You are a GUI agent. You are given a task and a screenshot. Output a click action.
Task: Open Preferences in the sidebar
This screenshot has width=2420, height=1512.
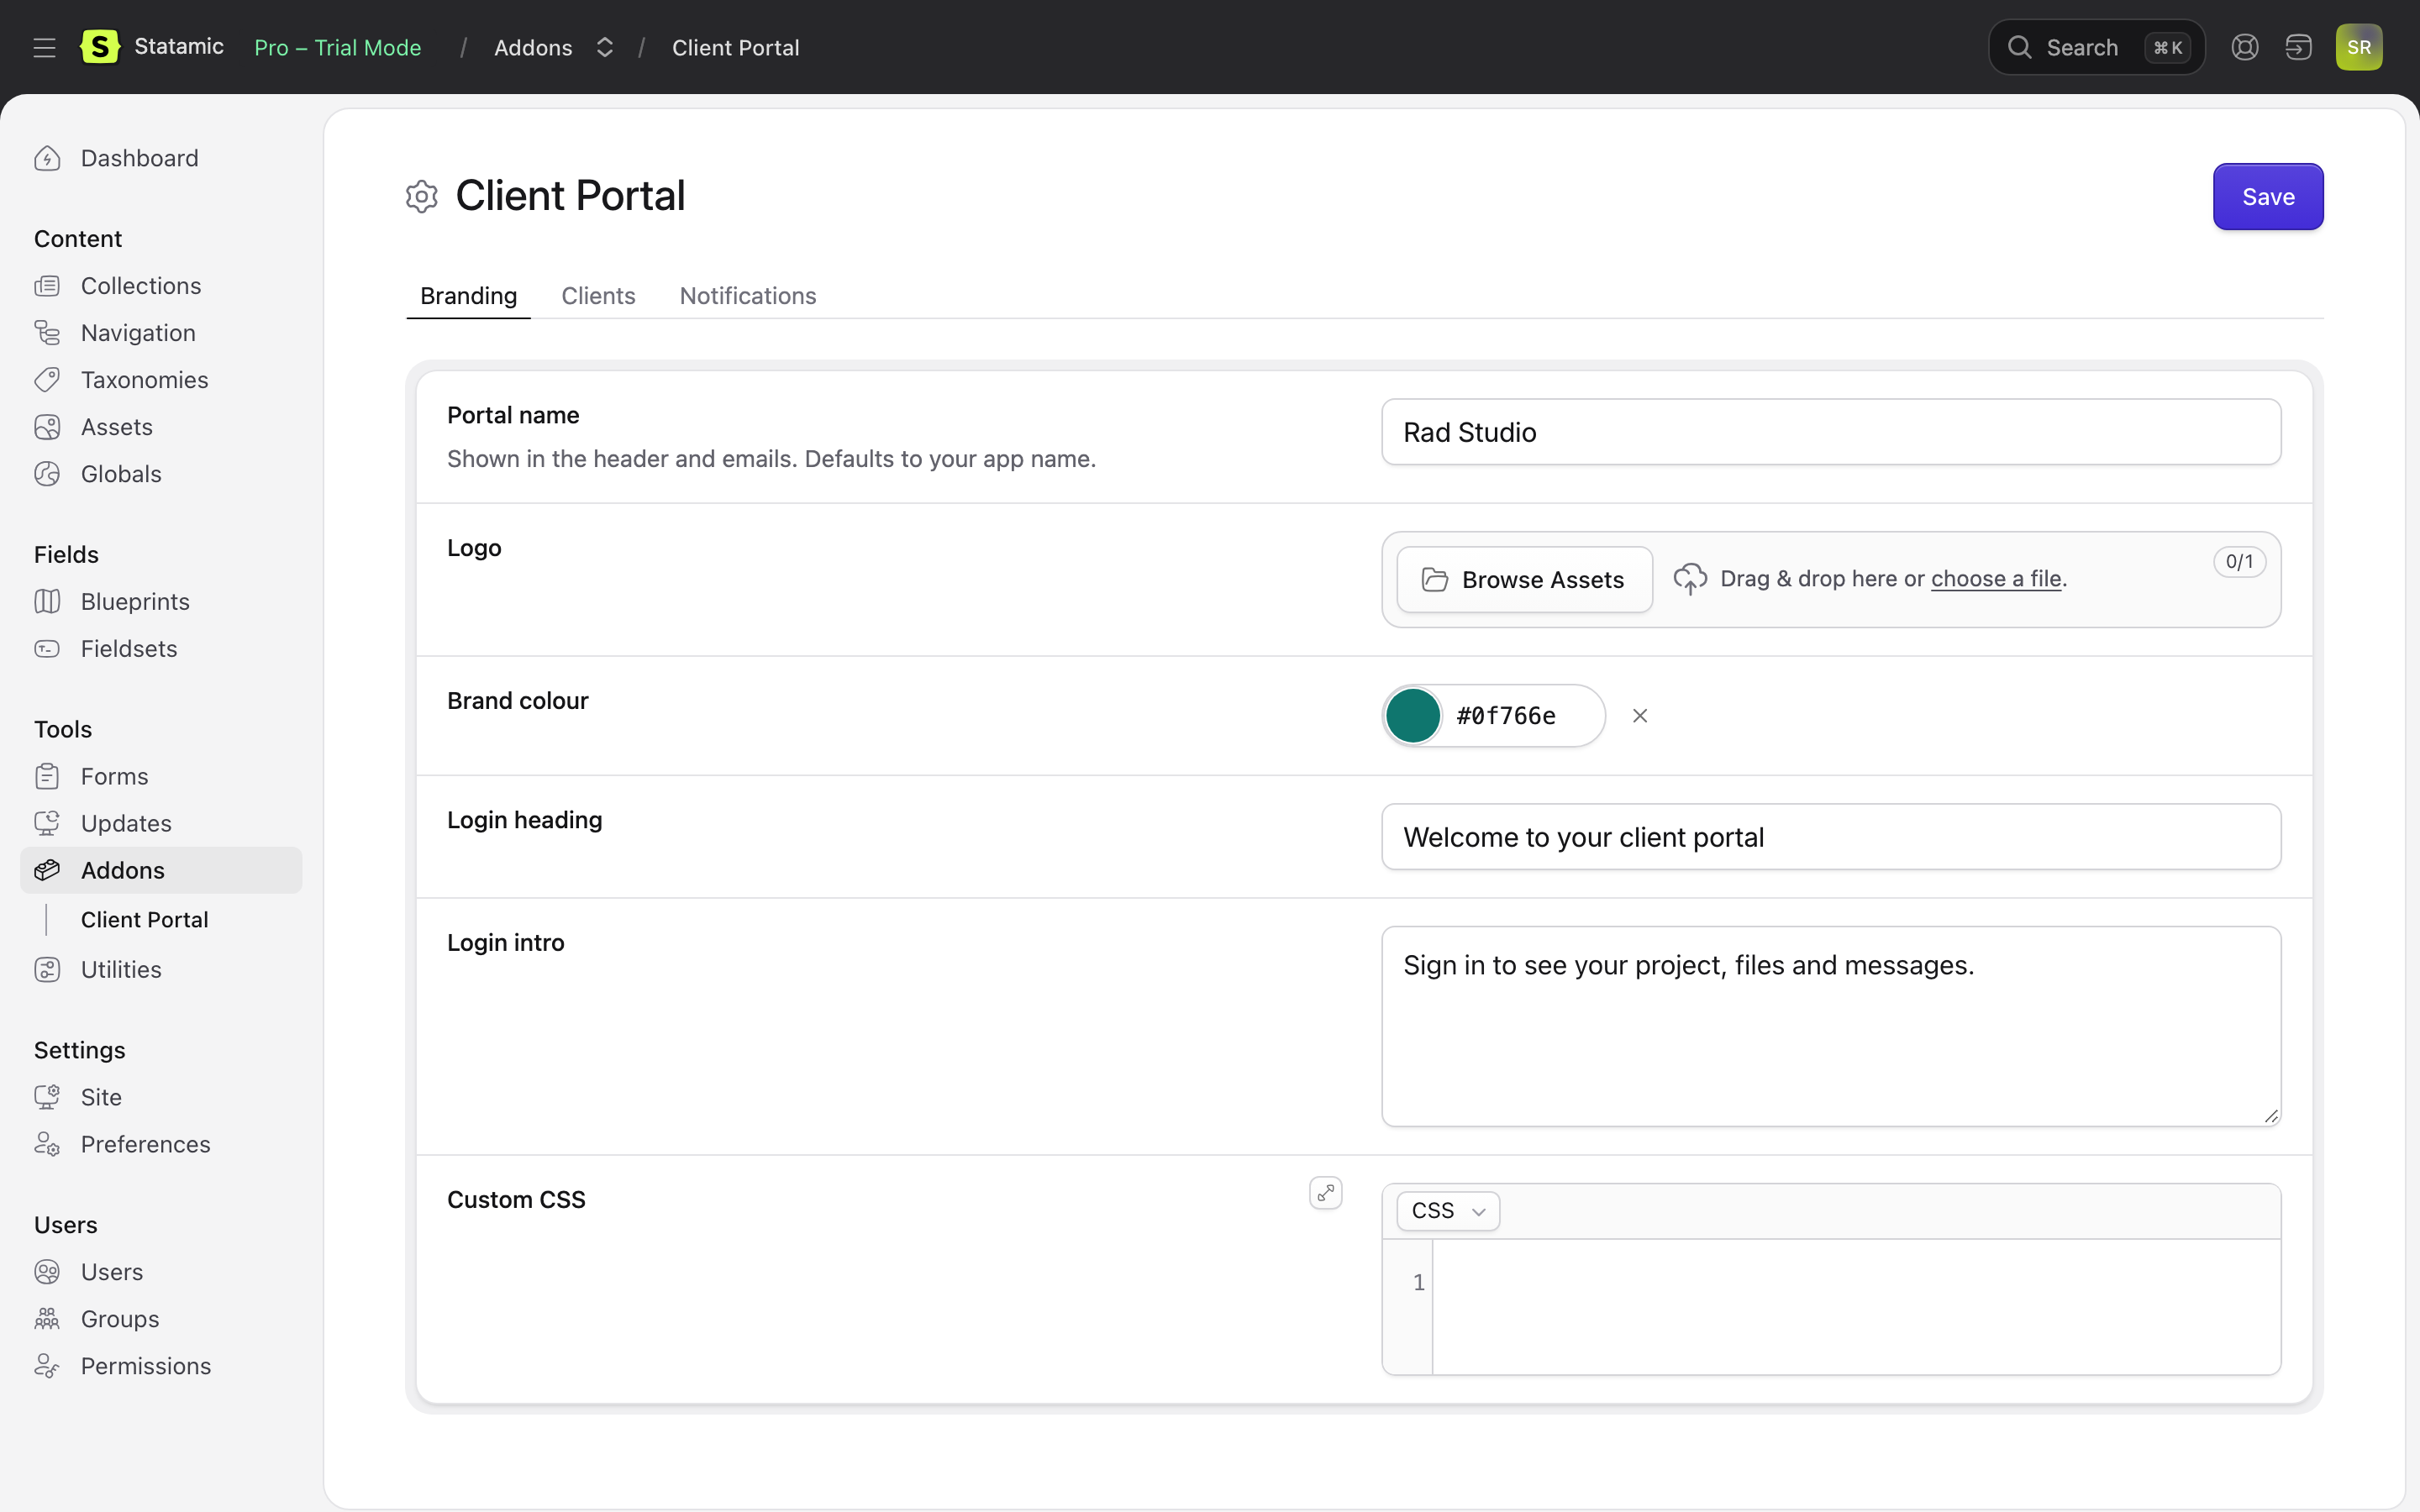(x=145, y=1145)
